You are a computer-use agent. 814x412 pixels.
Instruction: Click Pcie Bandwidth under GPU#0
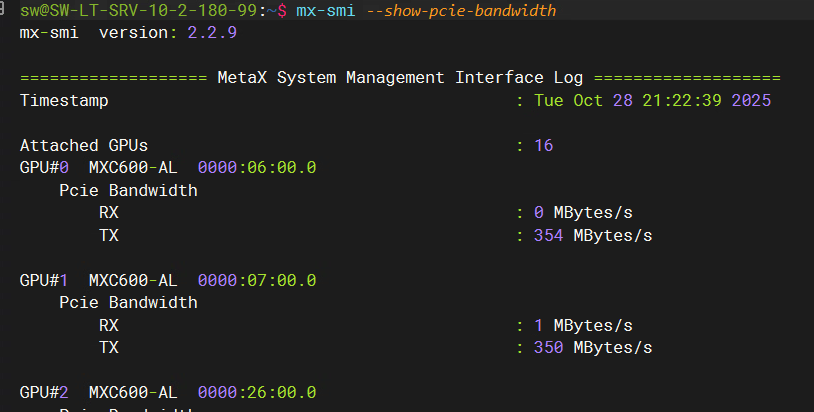(128, 190)
